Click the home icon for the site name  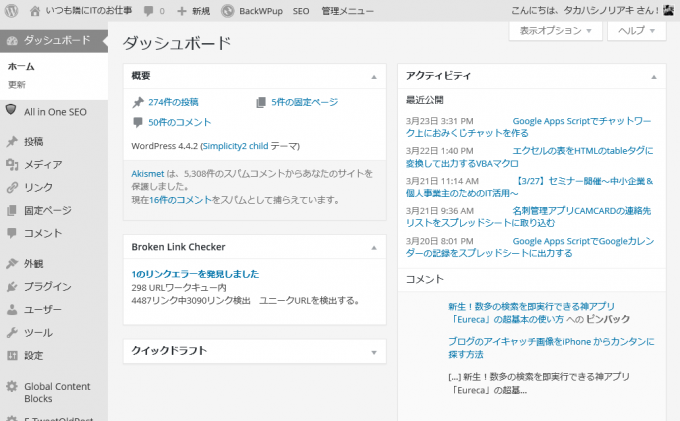(35, 11)
